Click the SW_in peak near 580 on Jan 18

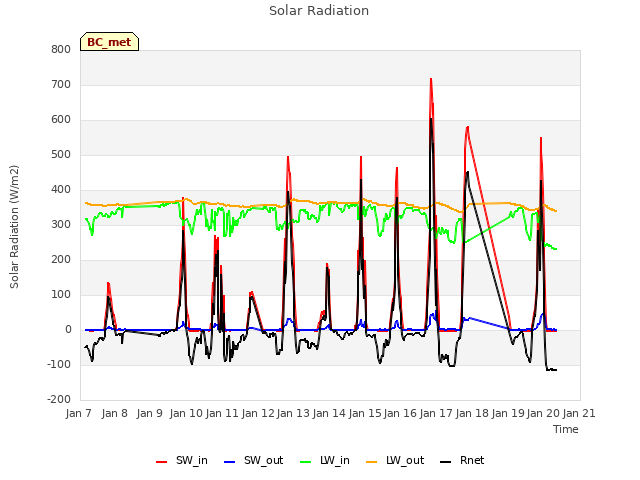pyautogui.click(x=467, y=127)
